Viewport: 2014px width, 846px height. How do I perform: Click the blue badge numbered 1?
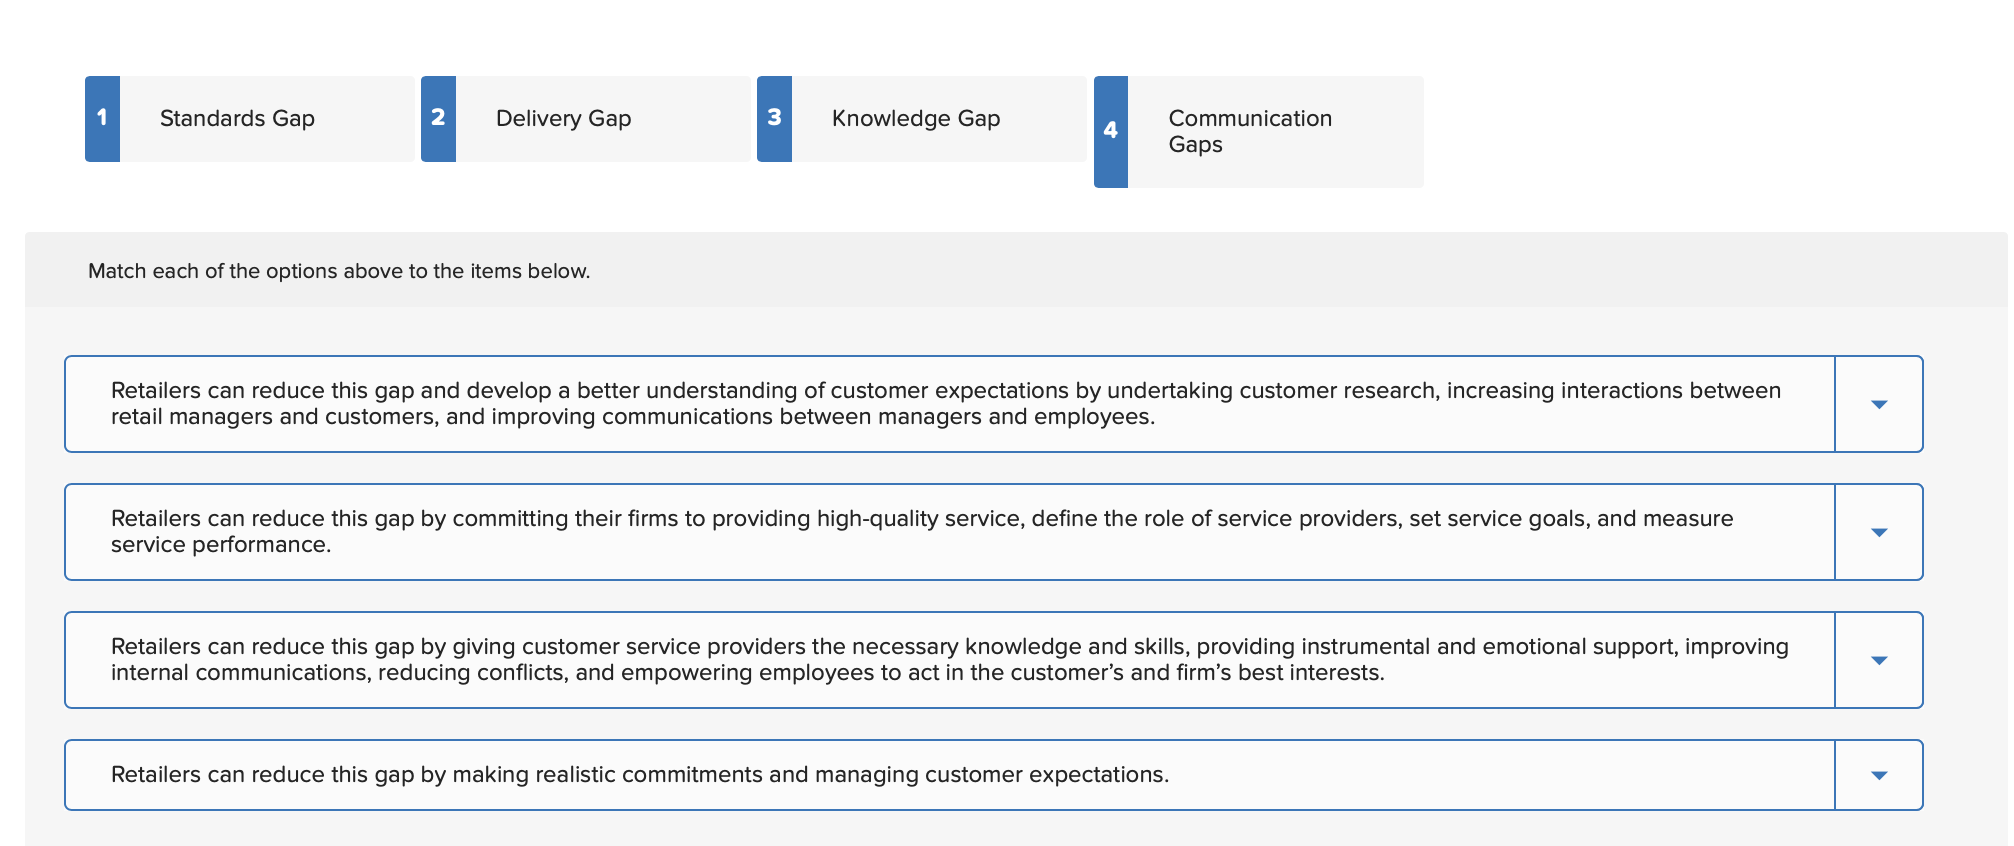click(x=101, y=117)
